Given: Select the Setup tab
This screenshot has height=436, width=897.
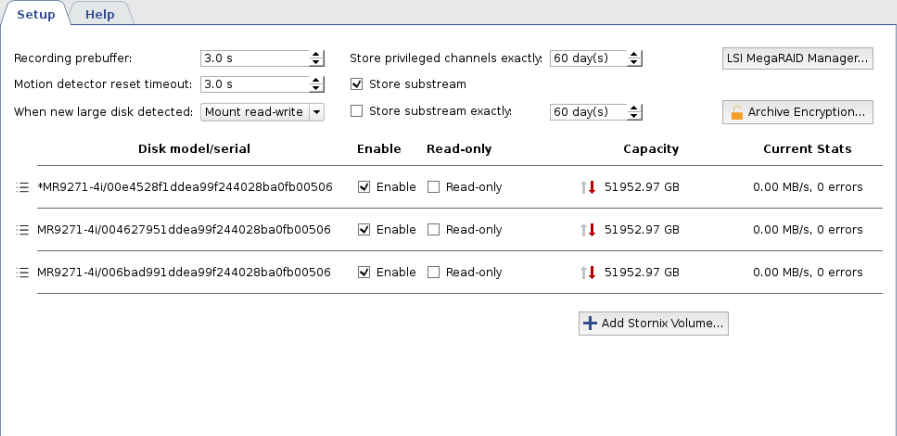Looking at the screenshot, I should 36,14.
